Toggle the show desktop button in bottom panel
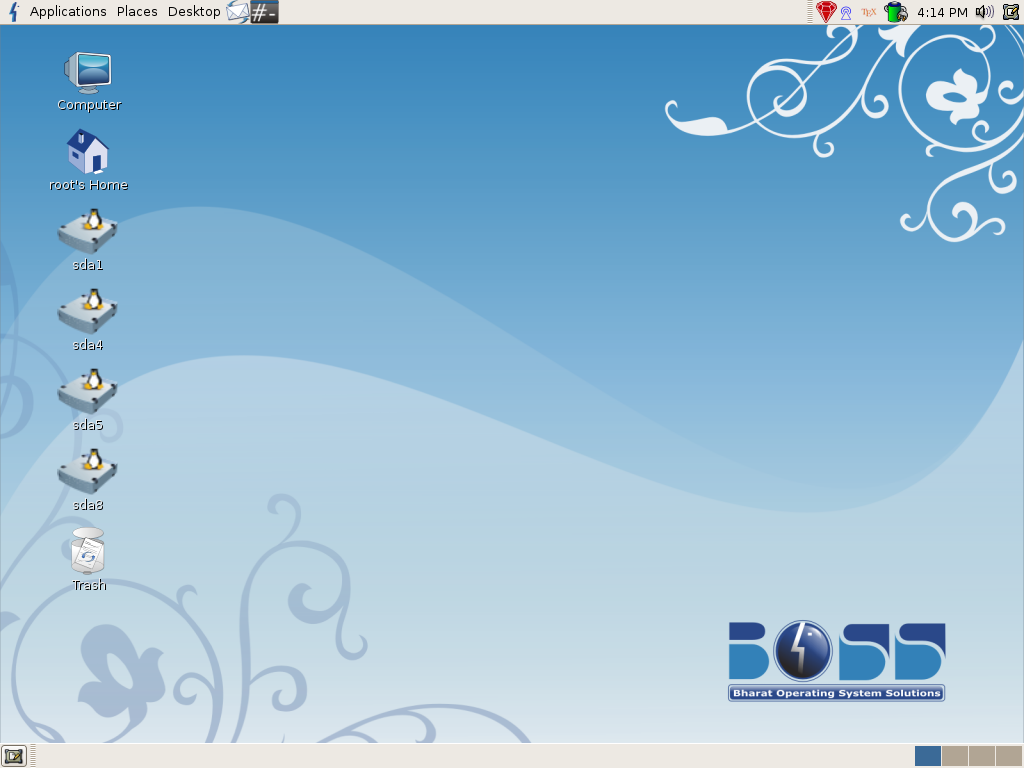The width and height of the screenshot is (1024, 768). (x=13, y=756)
